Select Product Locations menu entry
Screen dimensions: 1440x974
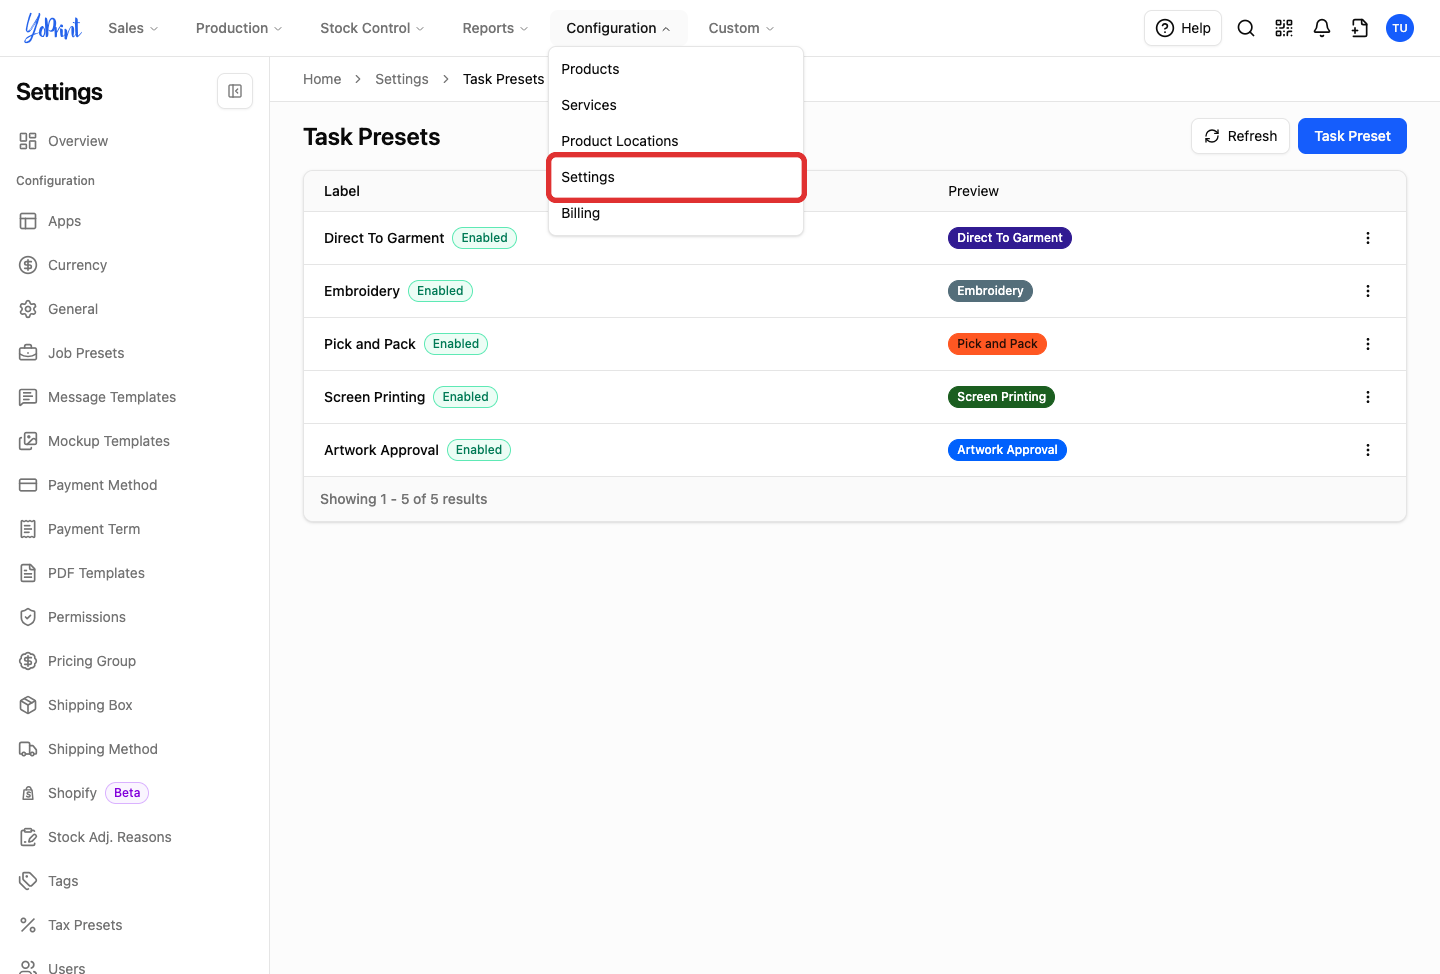coord(676,141)
